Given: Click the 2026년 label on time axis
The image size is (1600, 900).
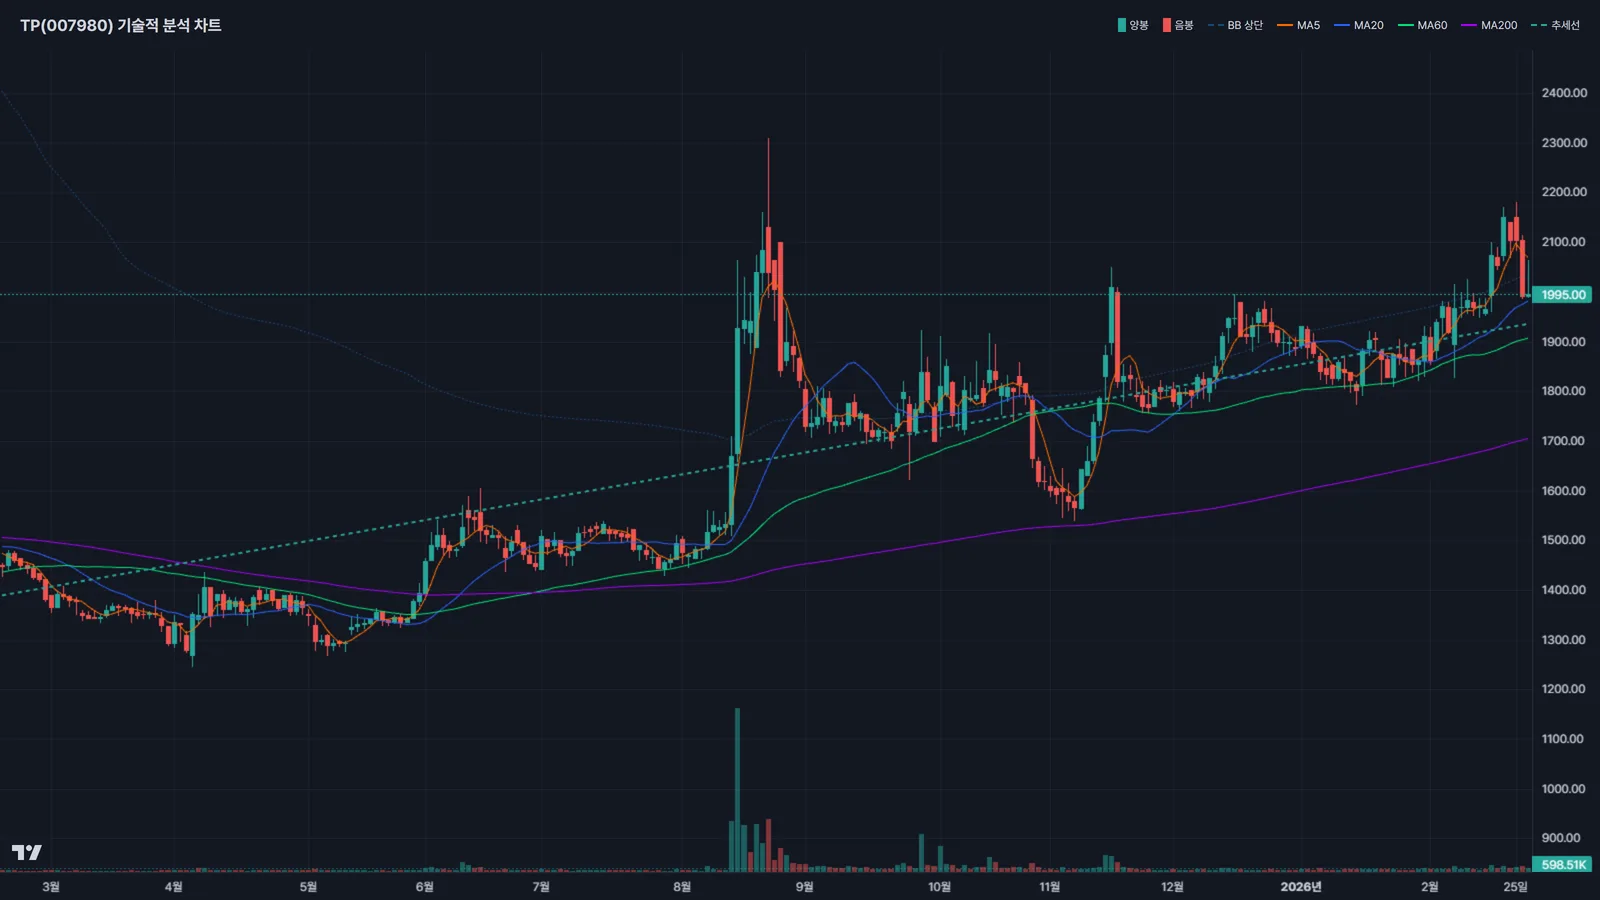Looking at the screenshot, I should 1300,887.
